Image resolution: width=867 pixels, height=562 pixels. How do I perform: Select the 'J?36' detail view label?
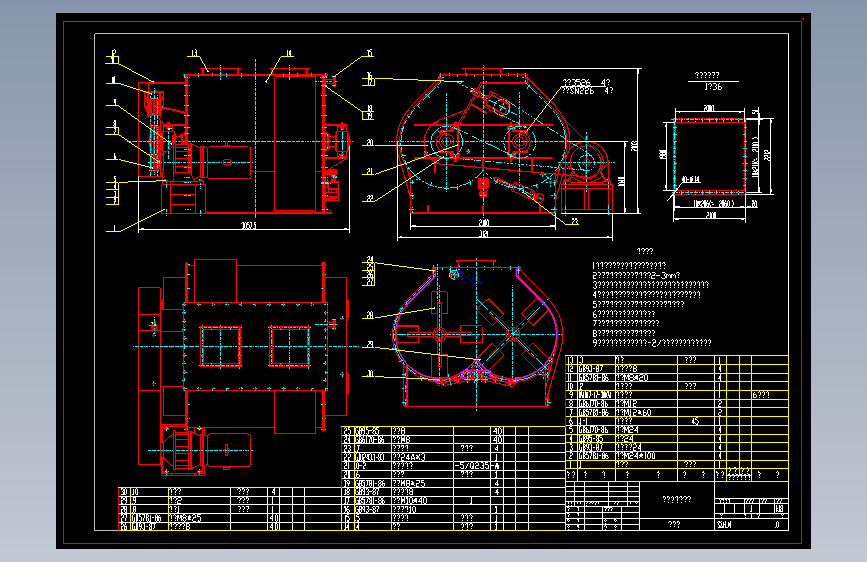tap(713, 87)
